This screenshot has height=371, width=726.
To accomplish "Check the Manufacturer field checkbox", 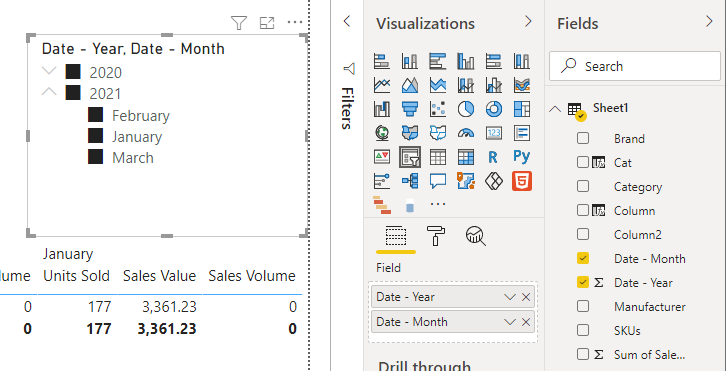I will (583, 306).
